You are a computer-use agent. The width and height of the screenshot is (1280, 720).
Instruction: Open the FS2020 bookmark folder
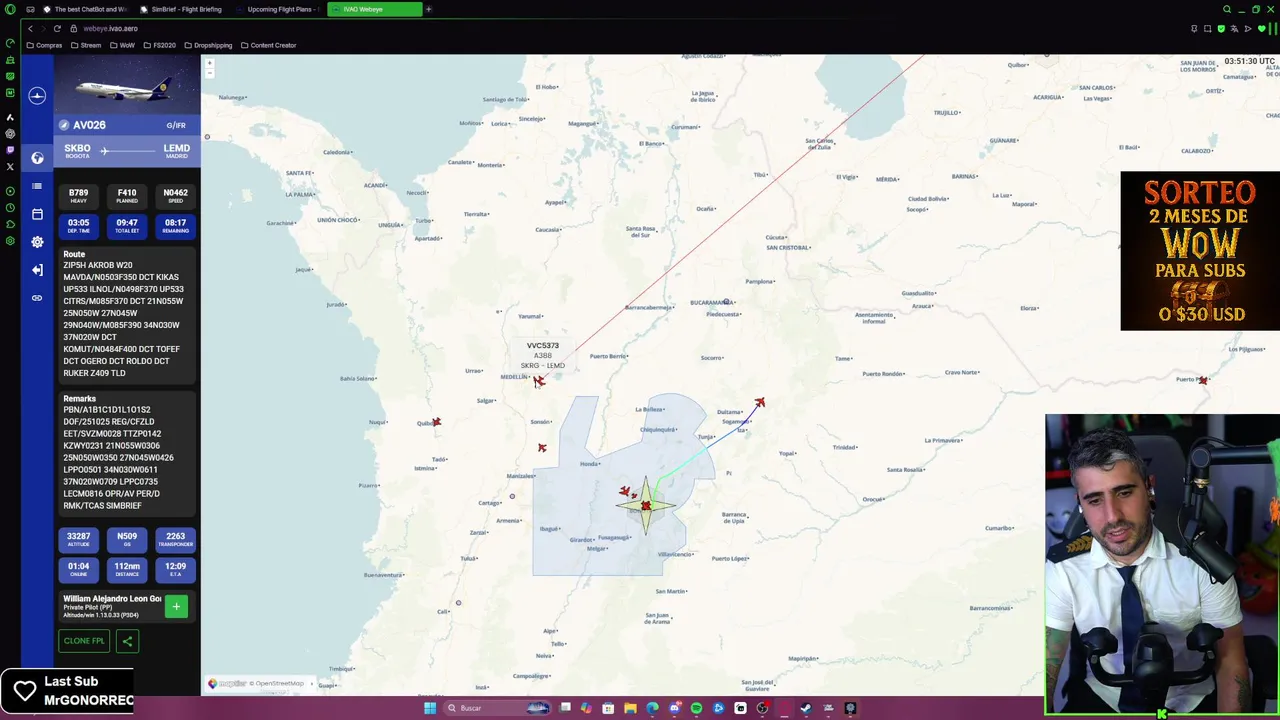click(x=159, y=45)
